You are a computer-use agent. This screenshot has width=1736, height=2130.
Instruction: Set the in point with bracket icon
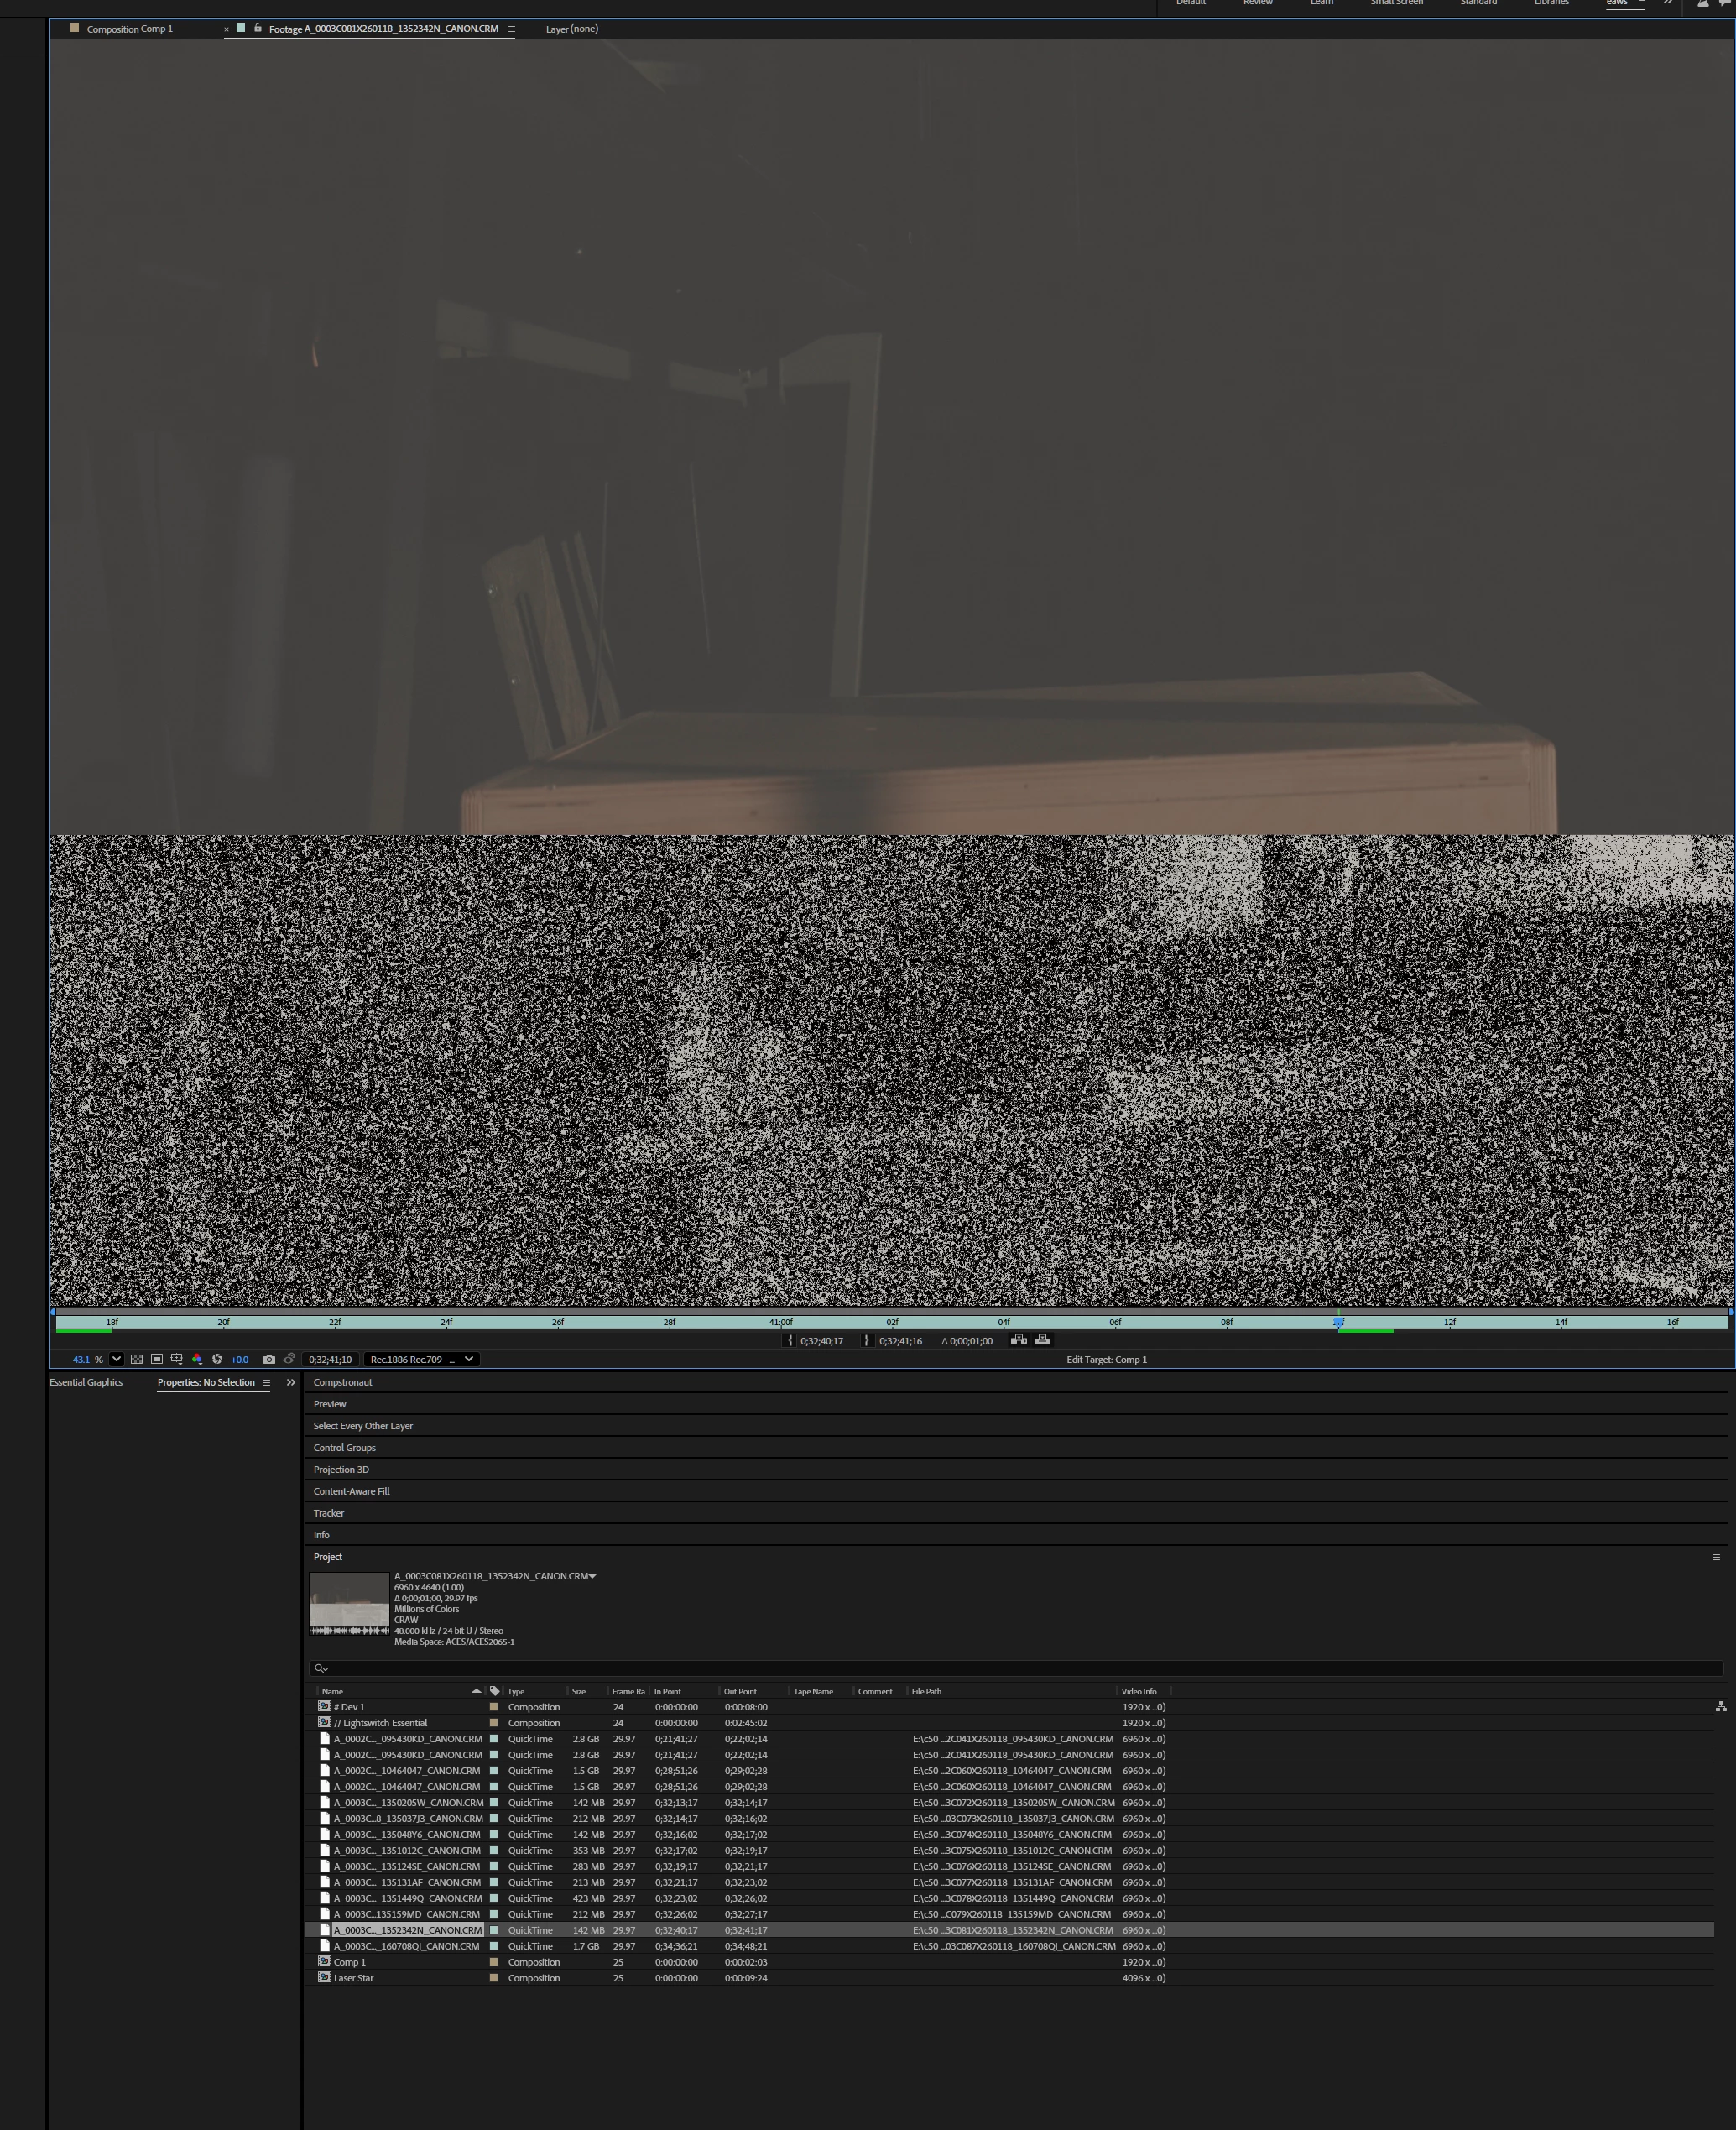[790, 1341]
